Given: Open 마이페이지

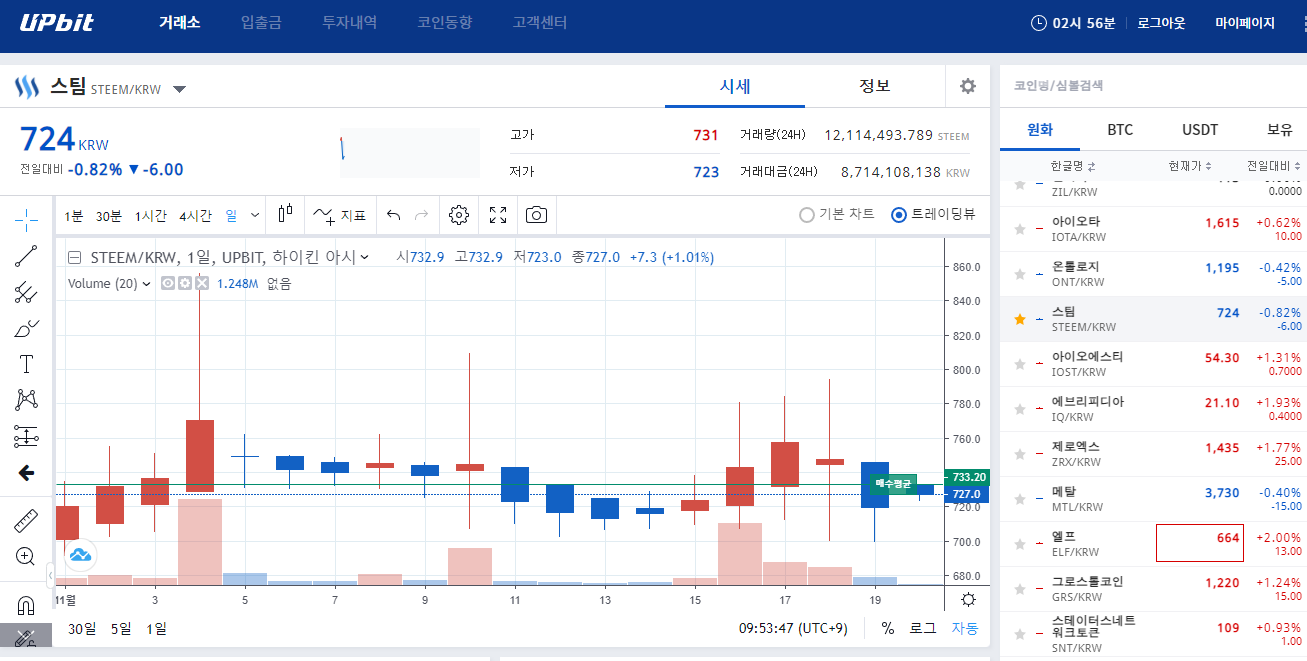Looking at the screenshot, I should 1245,23.
